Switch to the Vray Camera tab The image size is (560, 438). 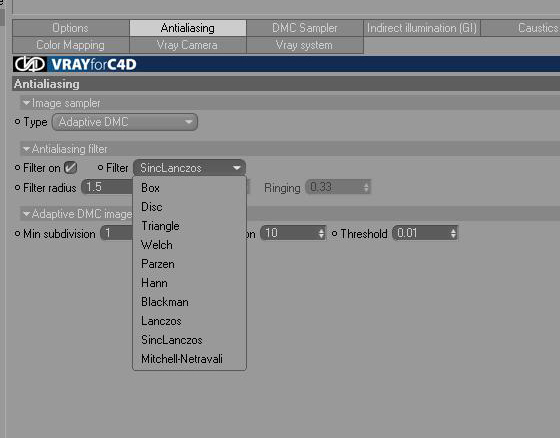pos(188,45)
